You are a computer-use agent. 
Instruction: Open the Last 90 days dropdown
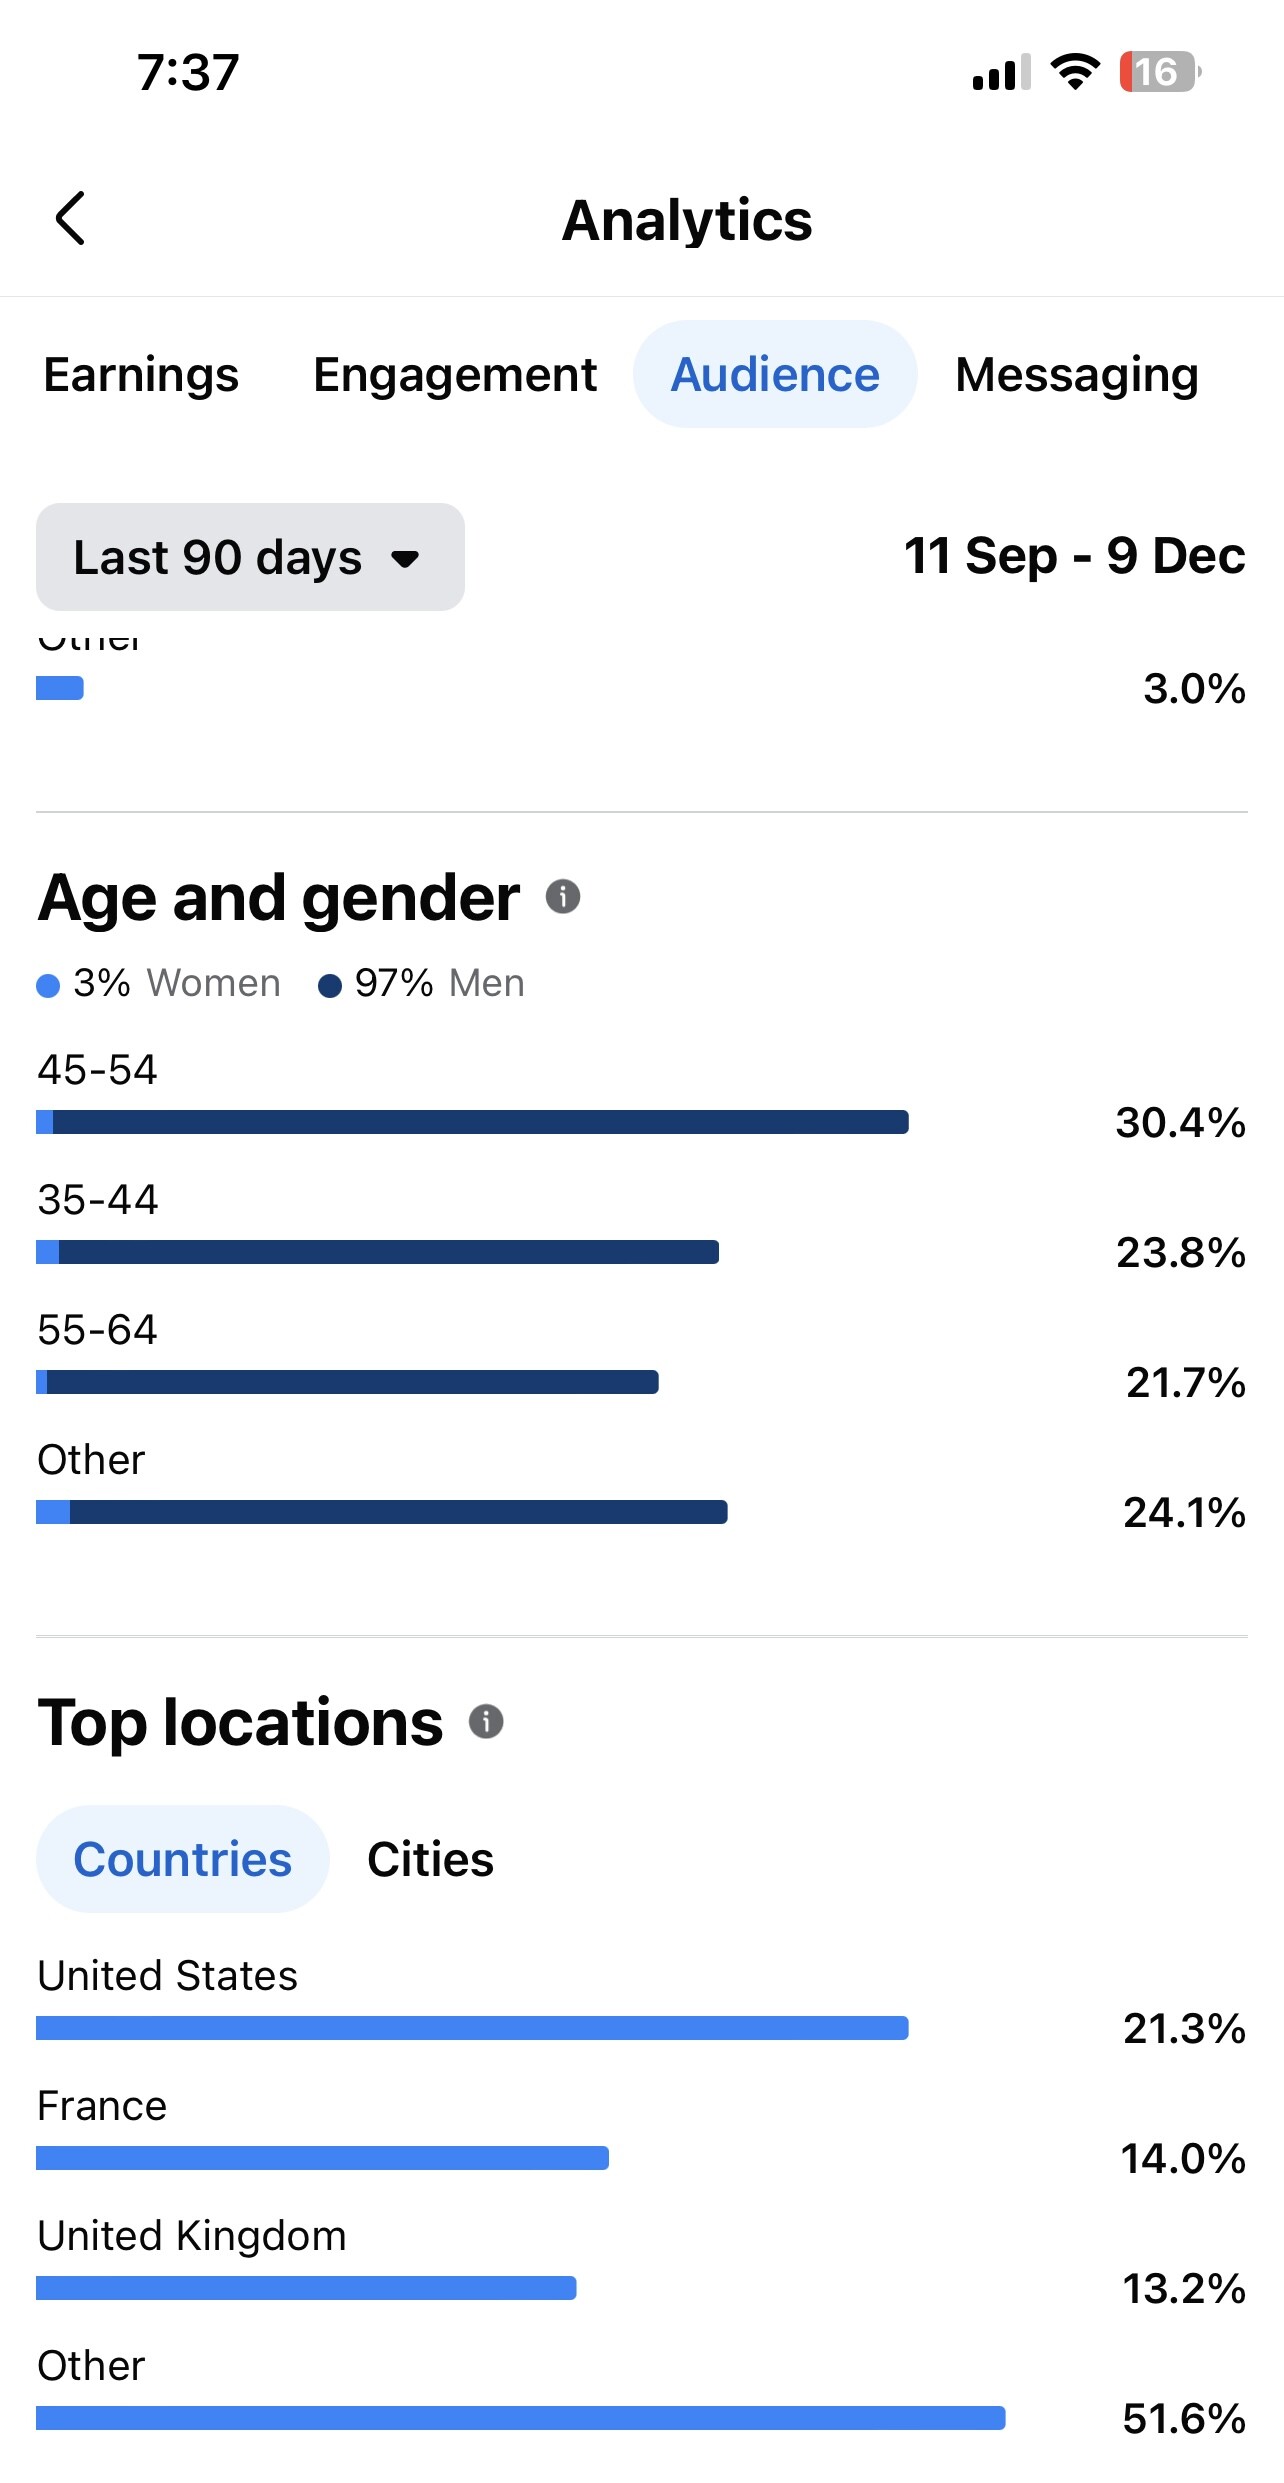[x=250, y=557]
